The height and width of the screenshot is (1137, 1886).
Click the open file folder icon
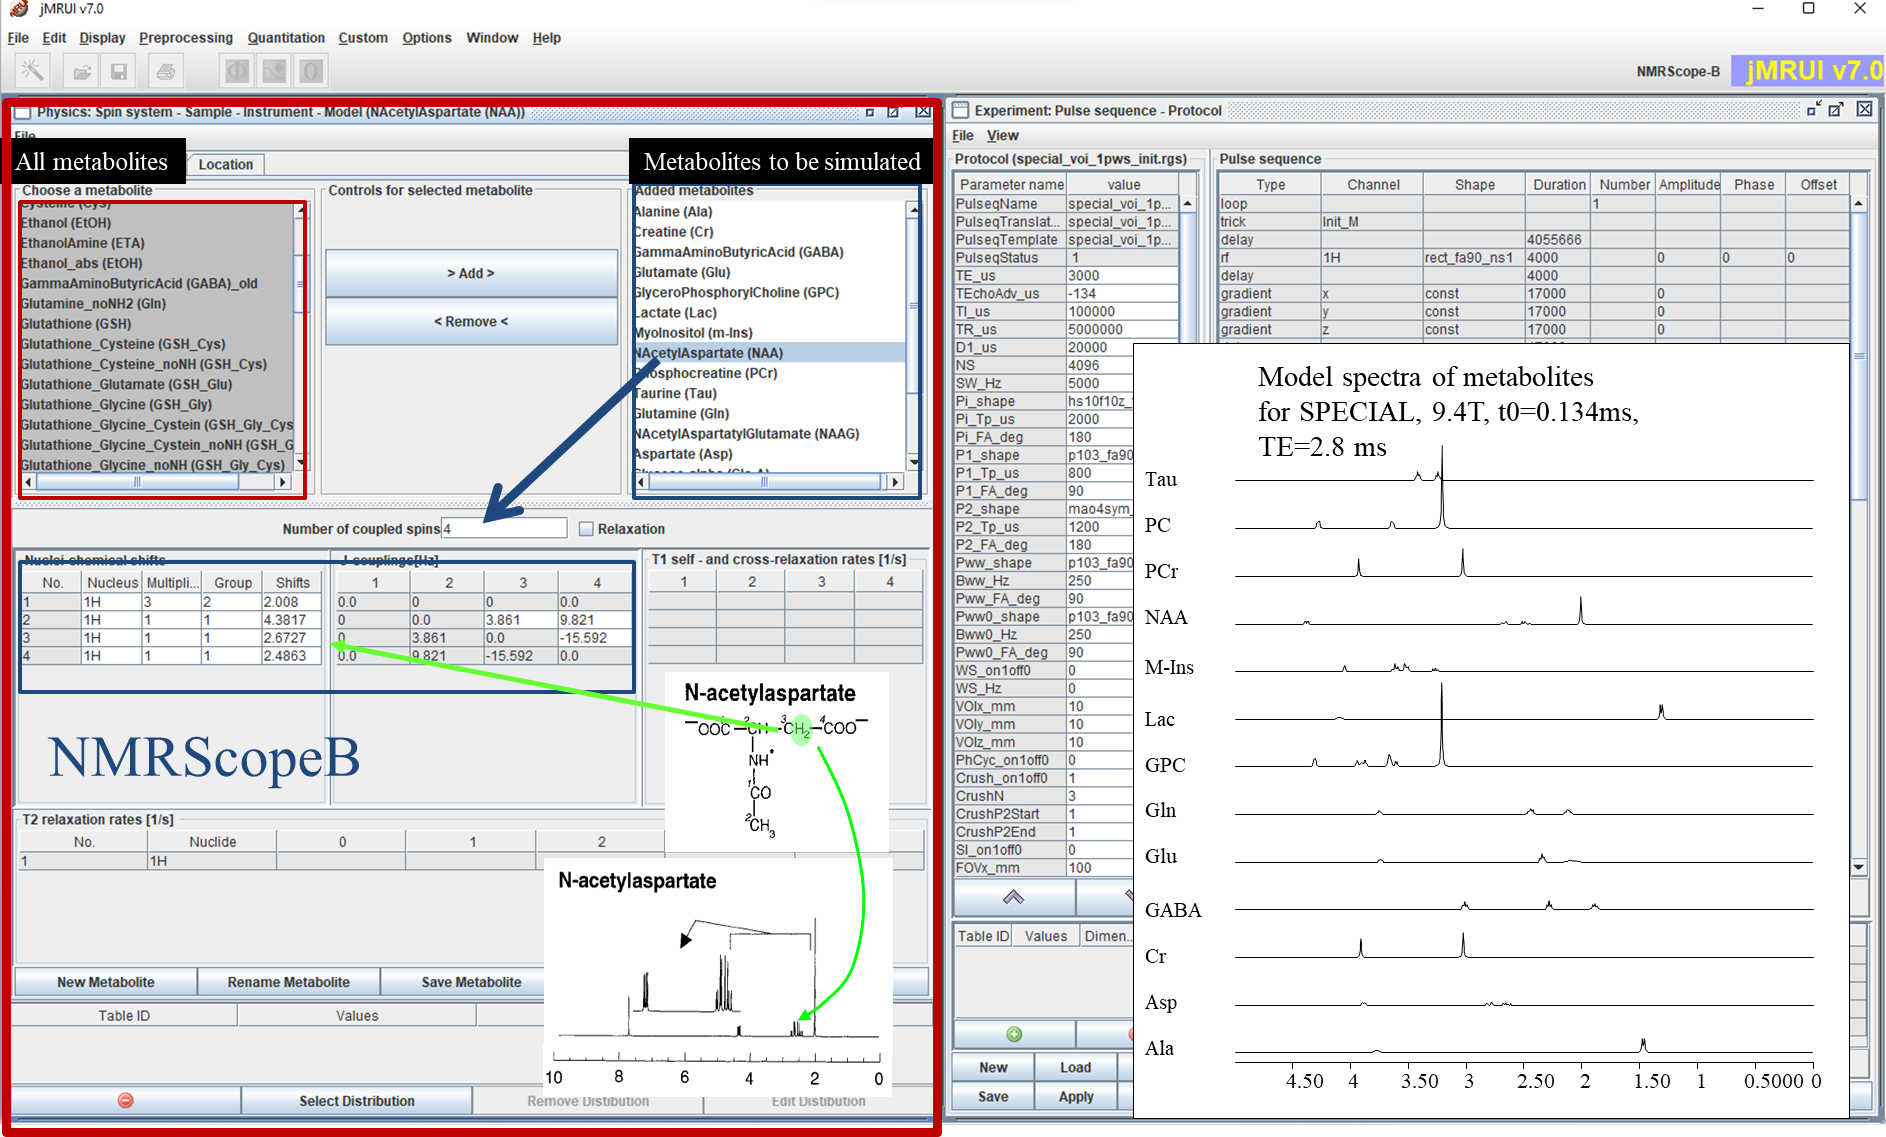[82, 71]
